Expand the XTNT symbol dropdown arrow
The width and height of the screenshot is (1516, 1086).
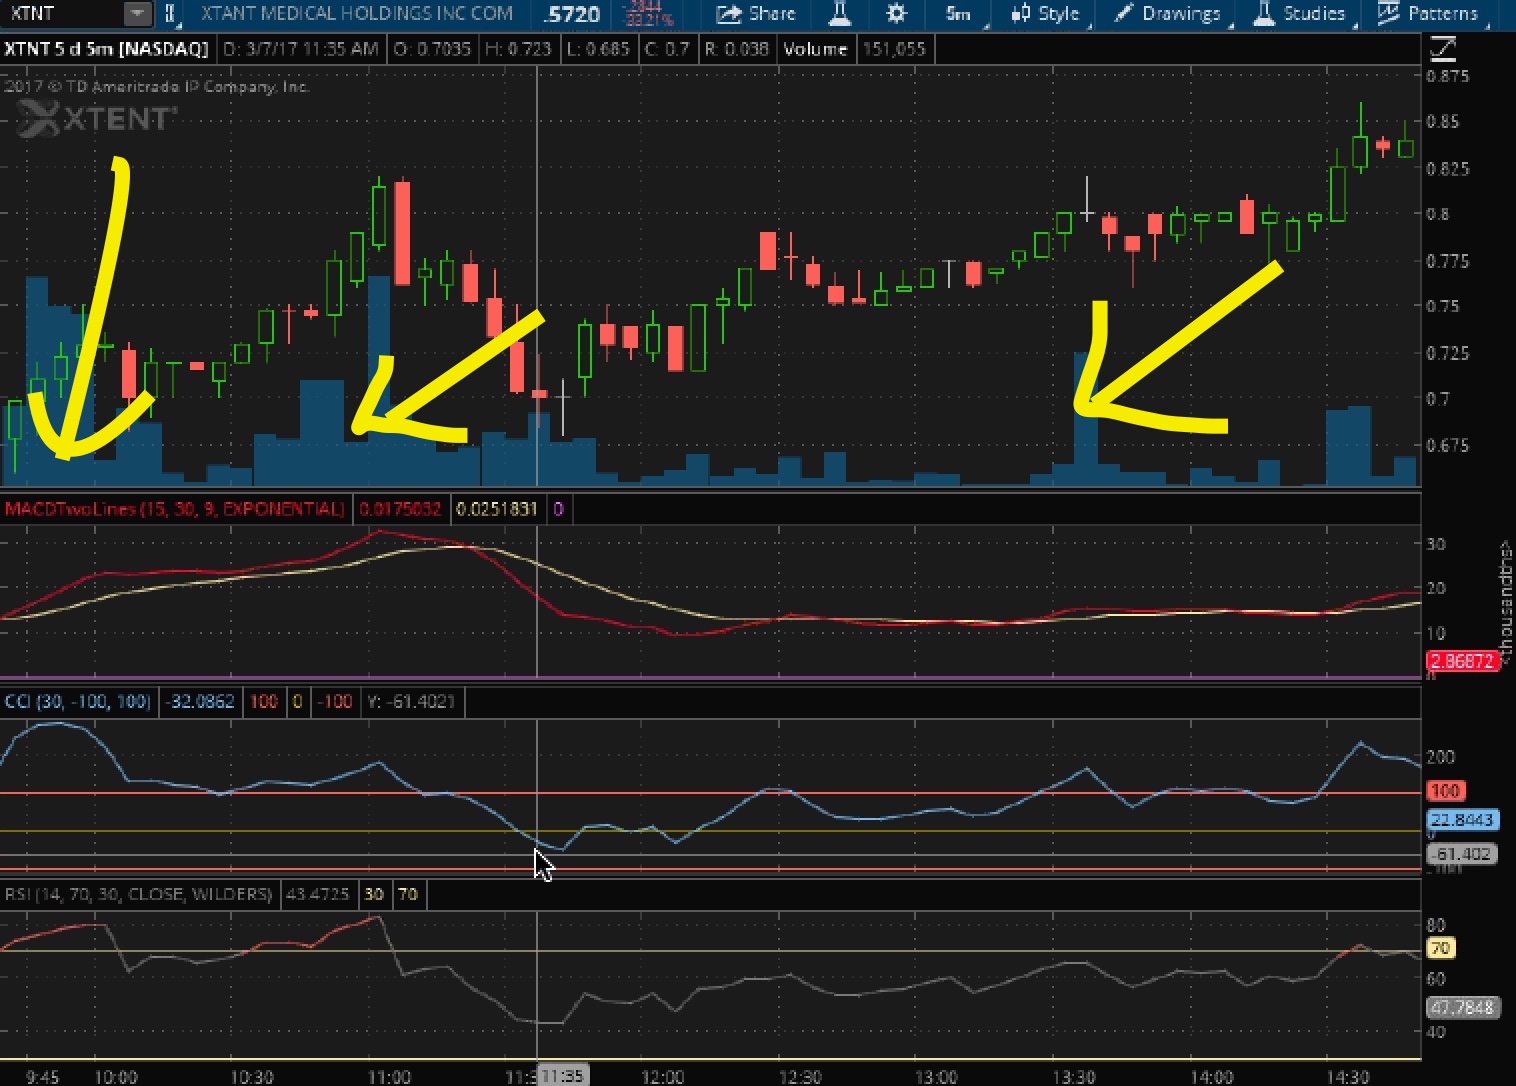138,14
